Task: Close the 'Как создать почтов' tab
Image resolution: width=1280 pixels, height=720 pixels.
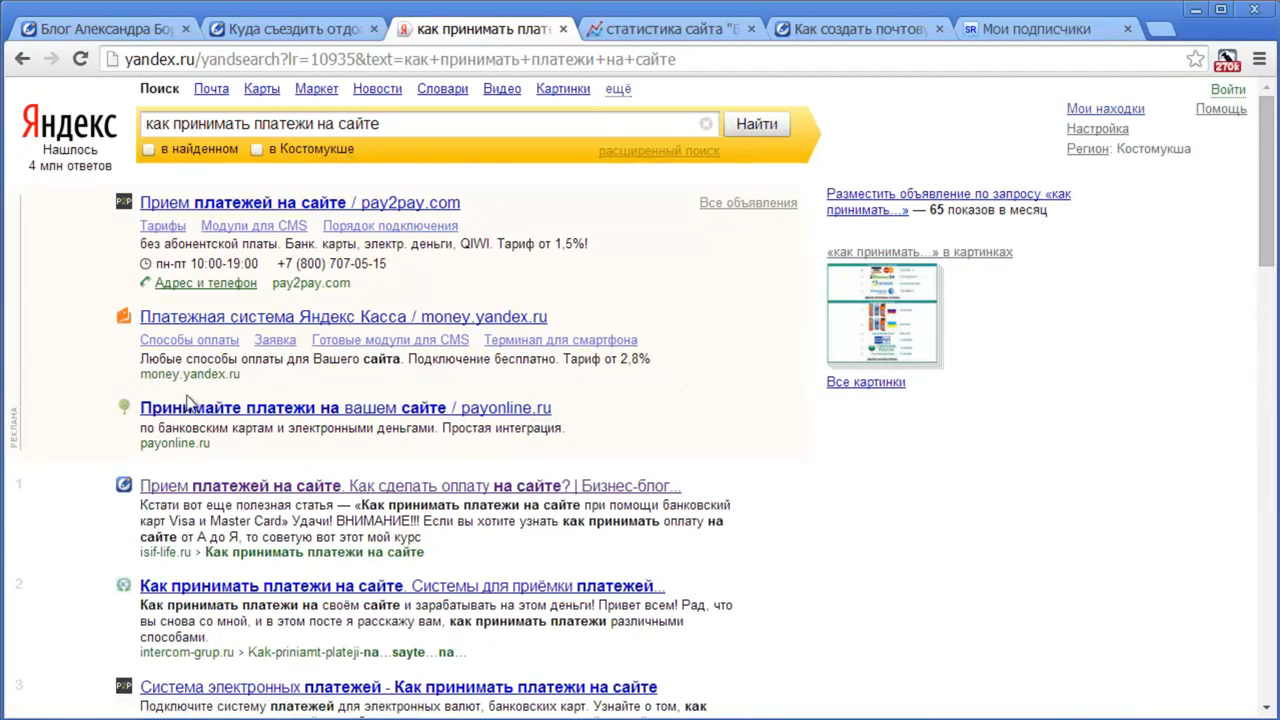Action: (939, 29)
